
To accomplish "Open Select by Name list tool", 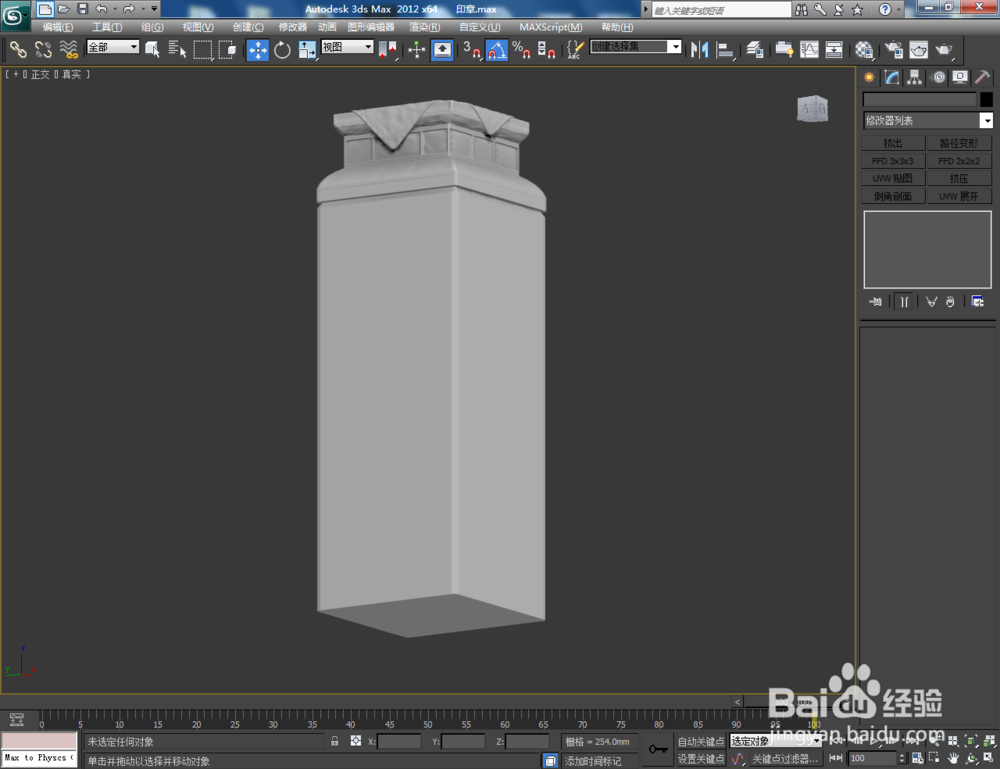I will tap(177, 50).
